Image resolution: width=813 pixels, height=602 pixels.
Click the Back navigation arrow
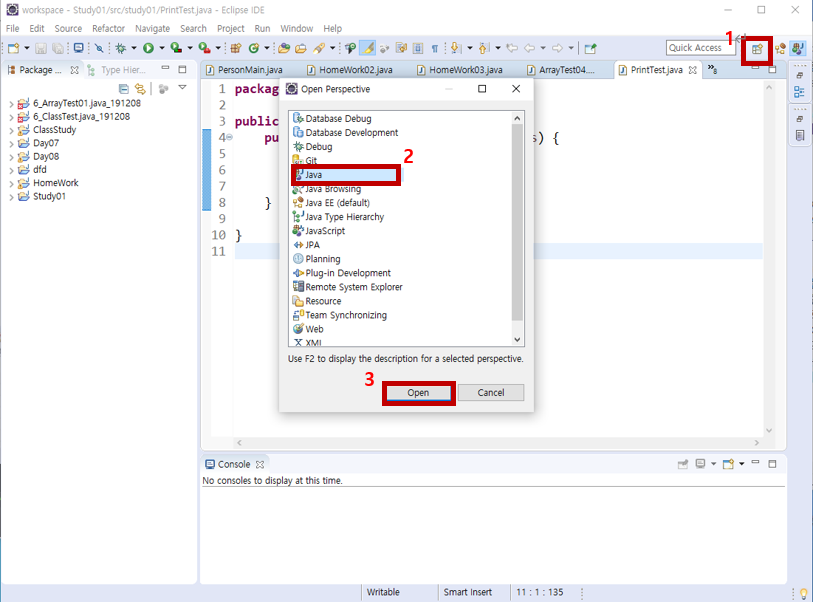(x=529, y=48)
